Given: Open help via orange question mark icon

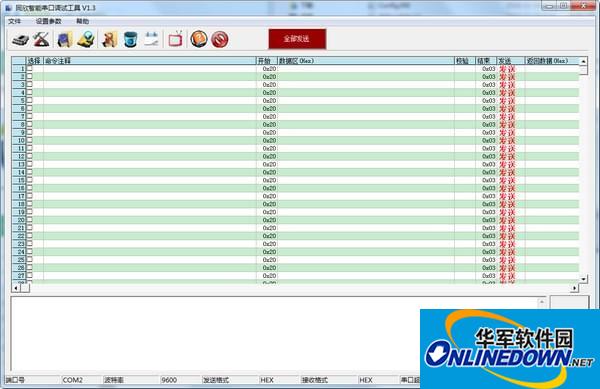Looking at the screenshot, I should tap(199, 39).
